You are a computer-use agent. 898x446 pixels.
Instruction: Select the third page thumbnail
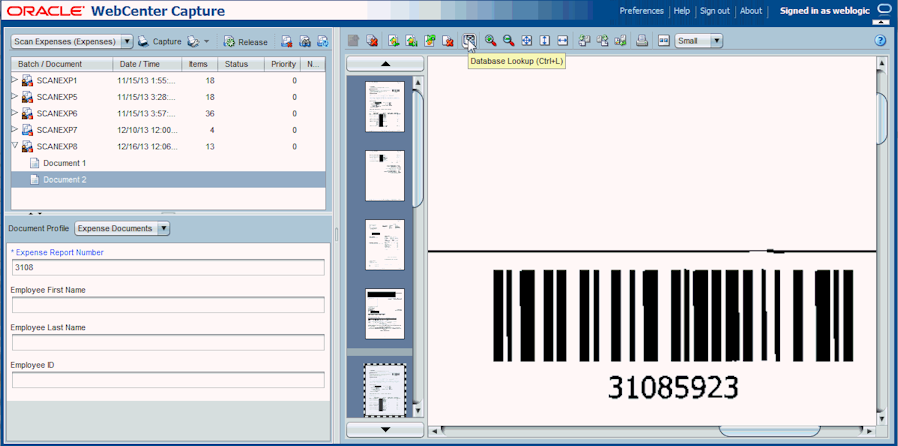[x=385, y=245]
